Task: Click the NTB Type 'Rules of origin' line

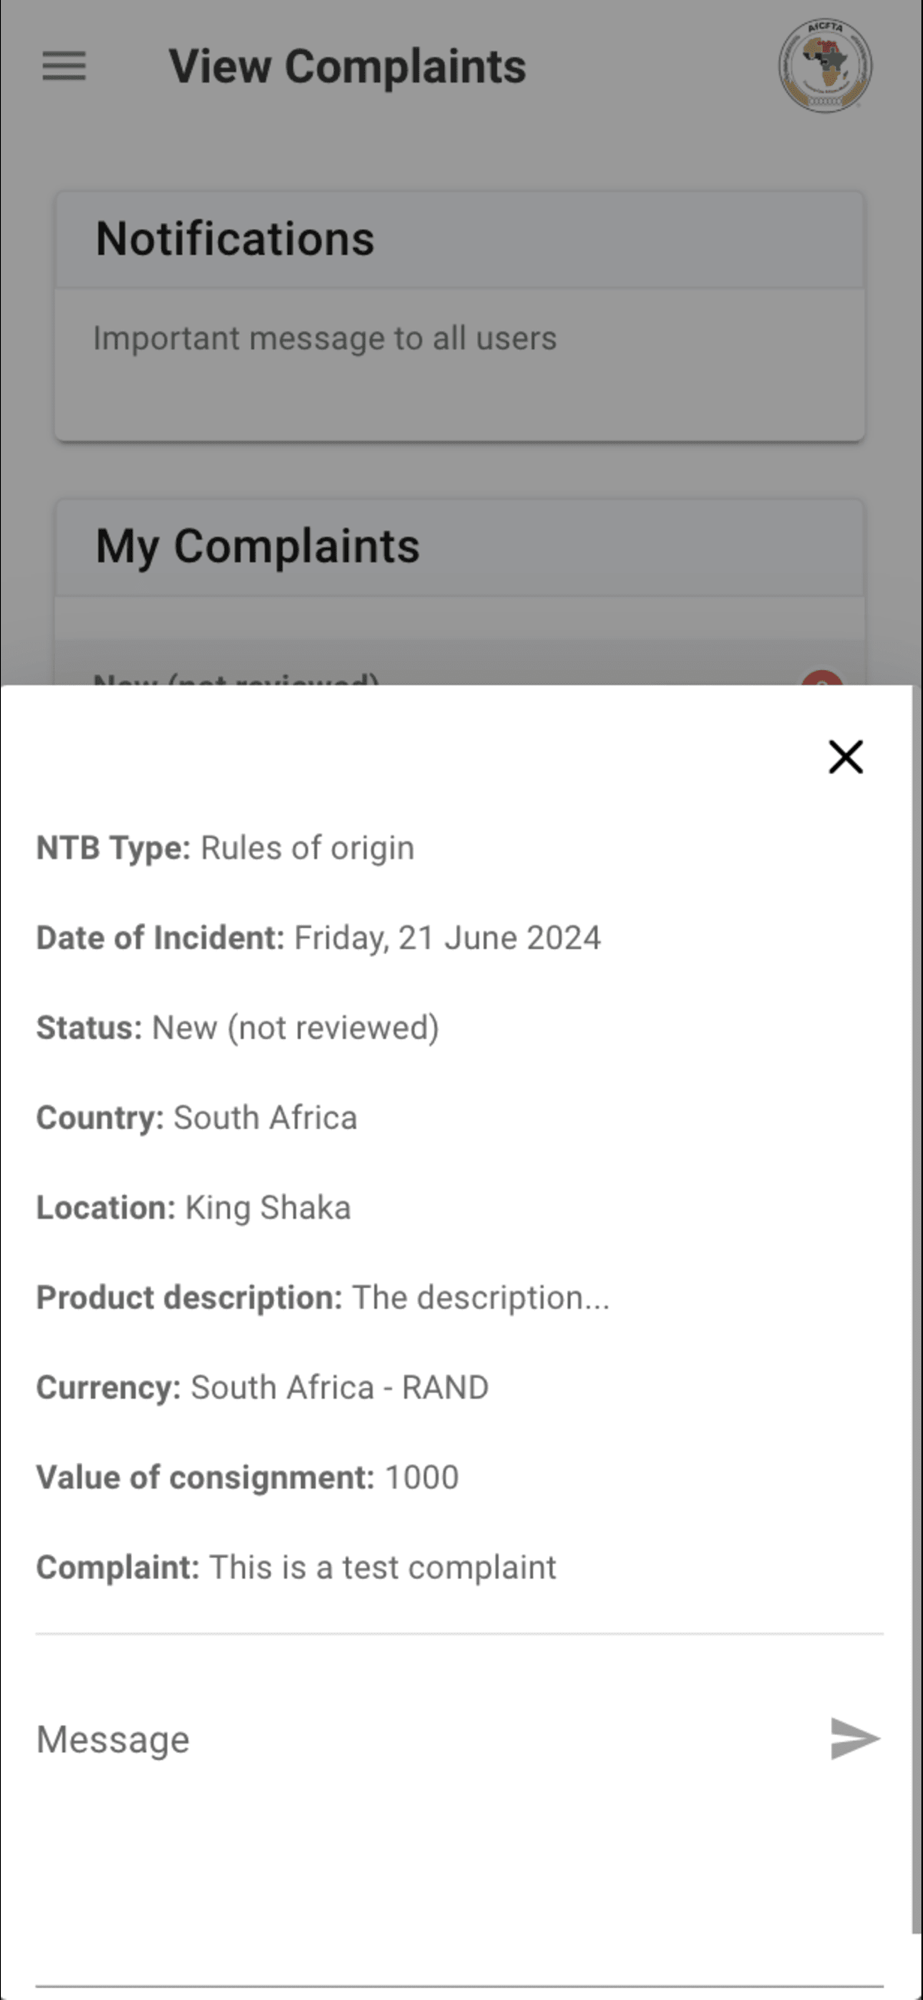Action: pyautogui.click(x=225, y=848)
